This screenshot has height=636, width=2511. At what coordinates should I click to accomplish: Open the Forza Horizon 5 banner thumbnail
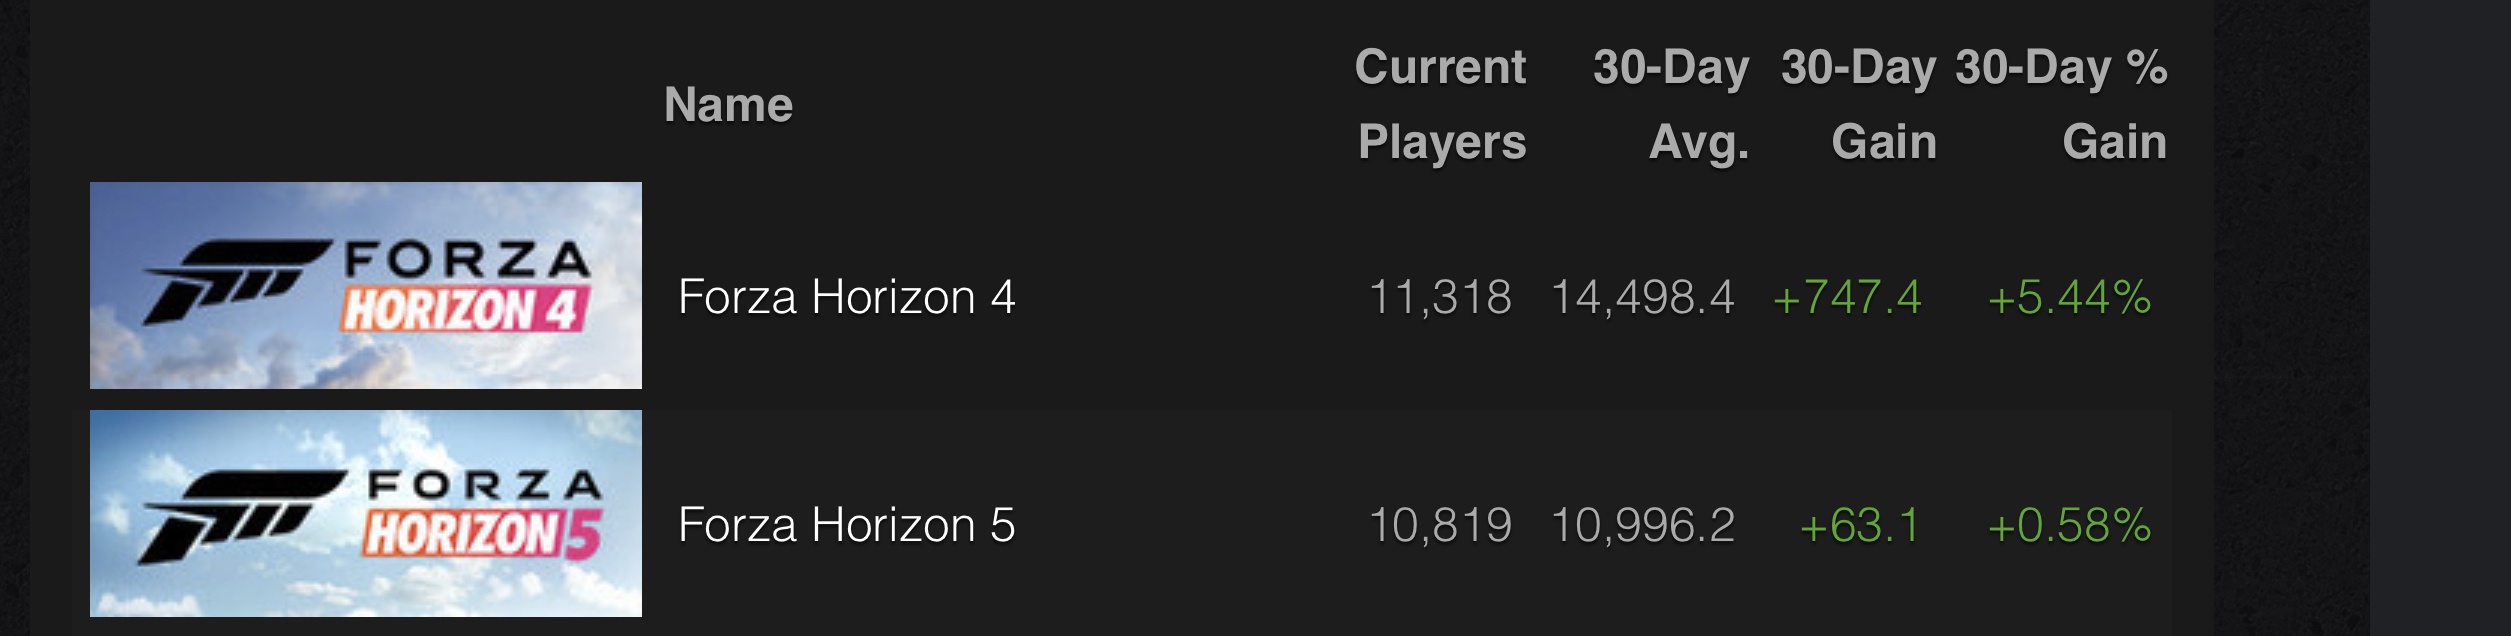(366, 514)
